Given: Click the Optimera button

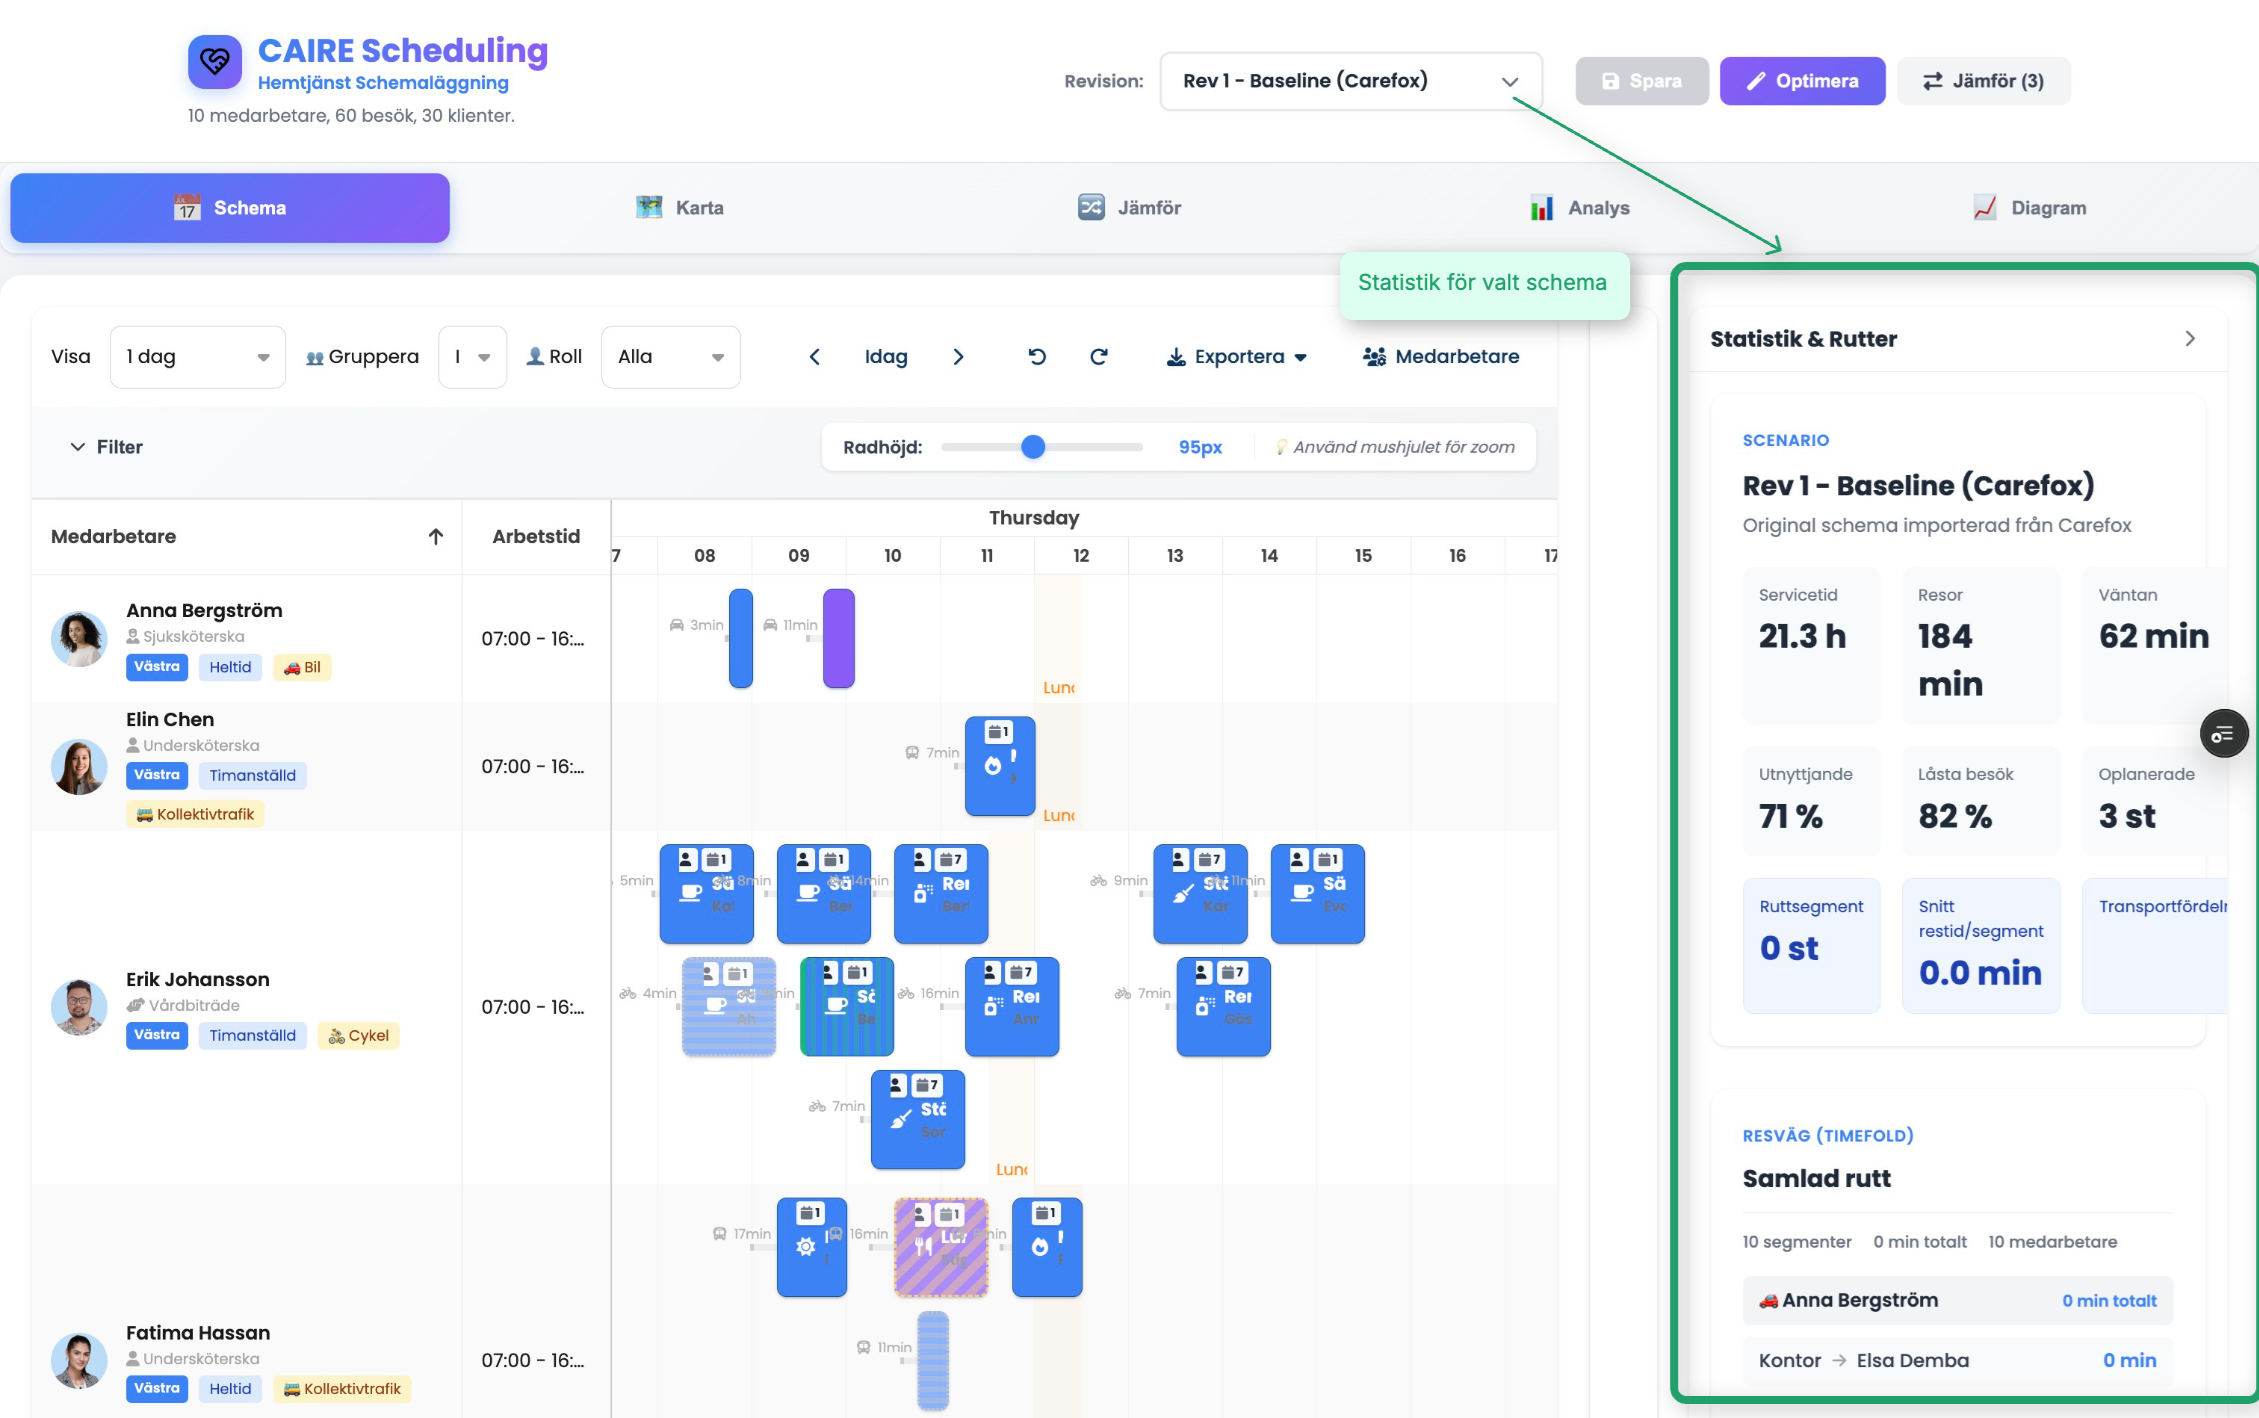Looking at the screenshot, I should [1802, 81].
